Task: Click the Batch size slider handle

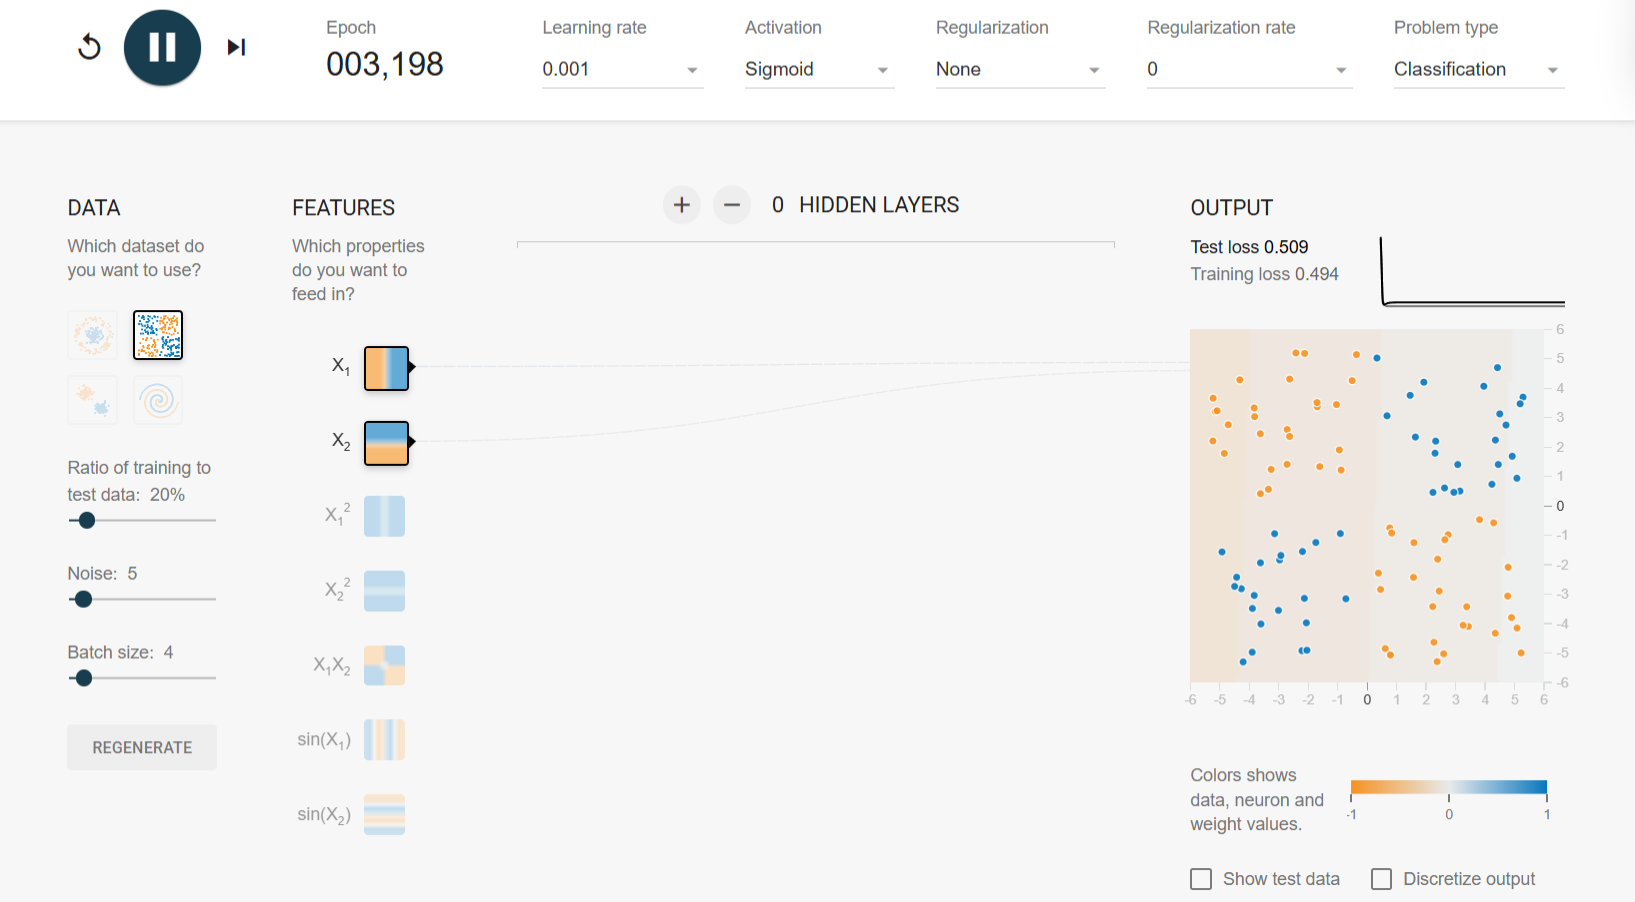Action: (x=84, y=678)
